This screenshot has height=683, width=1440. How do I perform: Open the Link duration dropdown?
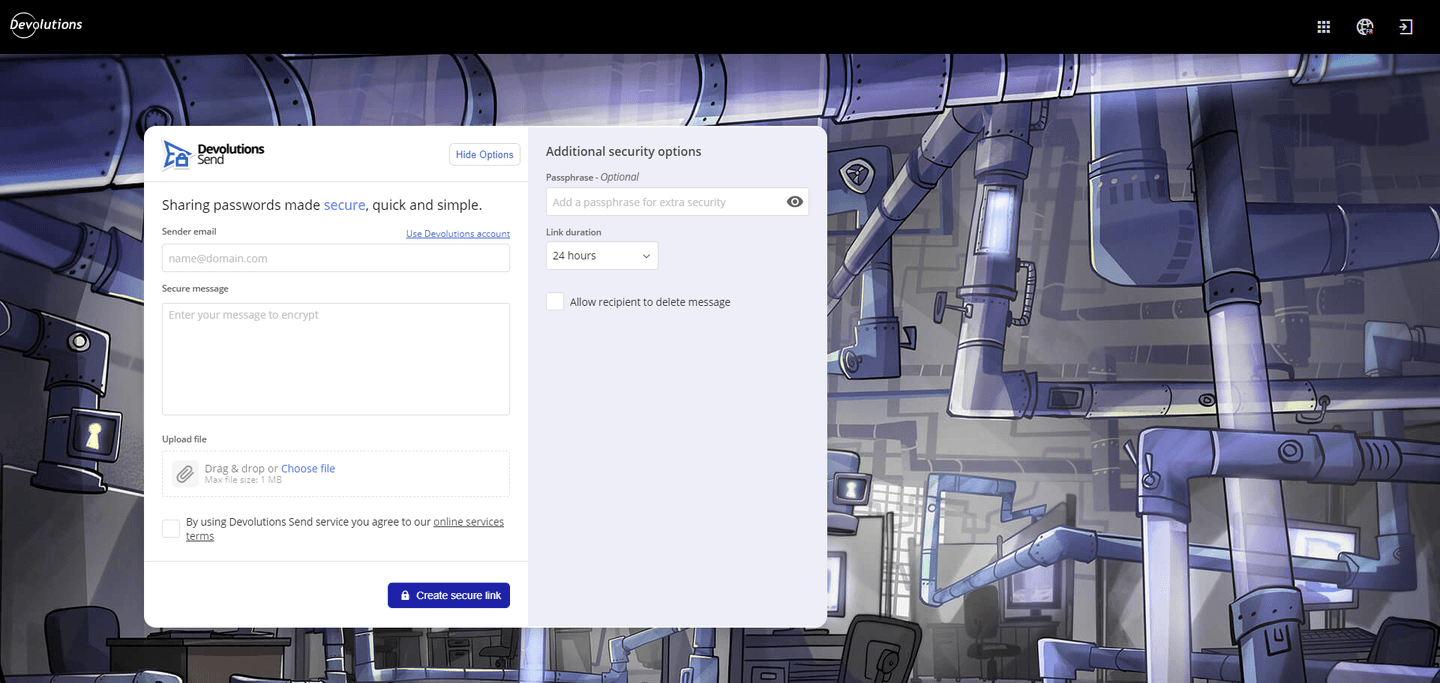[602, 256]
